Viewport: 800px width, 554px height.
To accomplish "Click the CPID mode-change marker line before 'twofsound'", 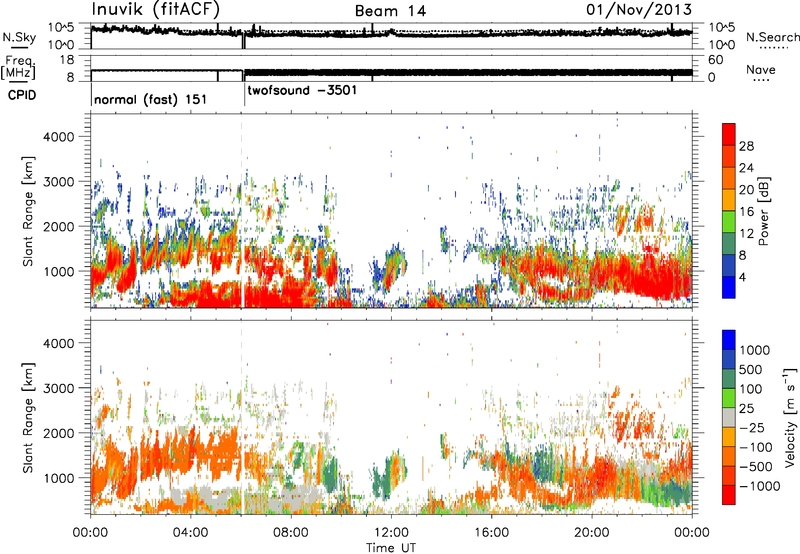I will [x=244, y=93].
